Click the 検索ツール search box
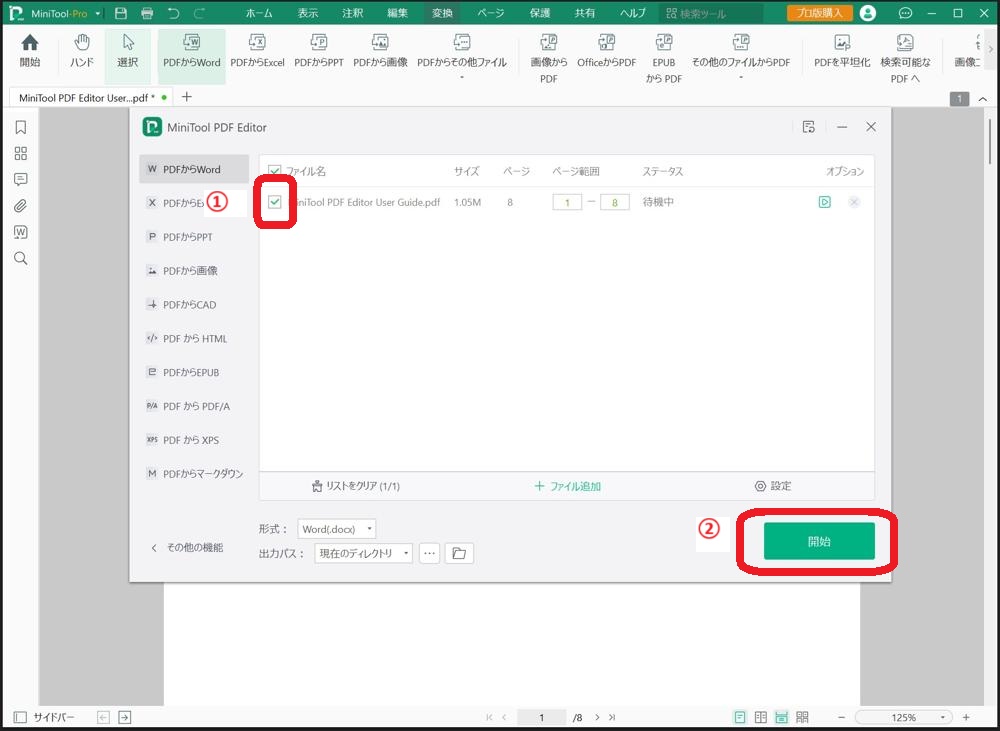This screenshot has width=1000, height=731. tap(712, 13)
